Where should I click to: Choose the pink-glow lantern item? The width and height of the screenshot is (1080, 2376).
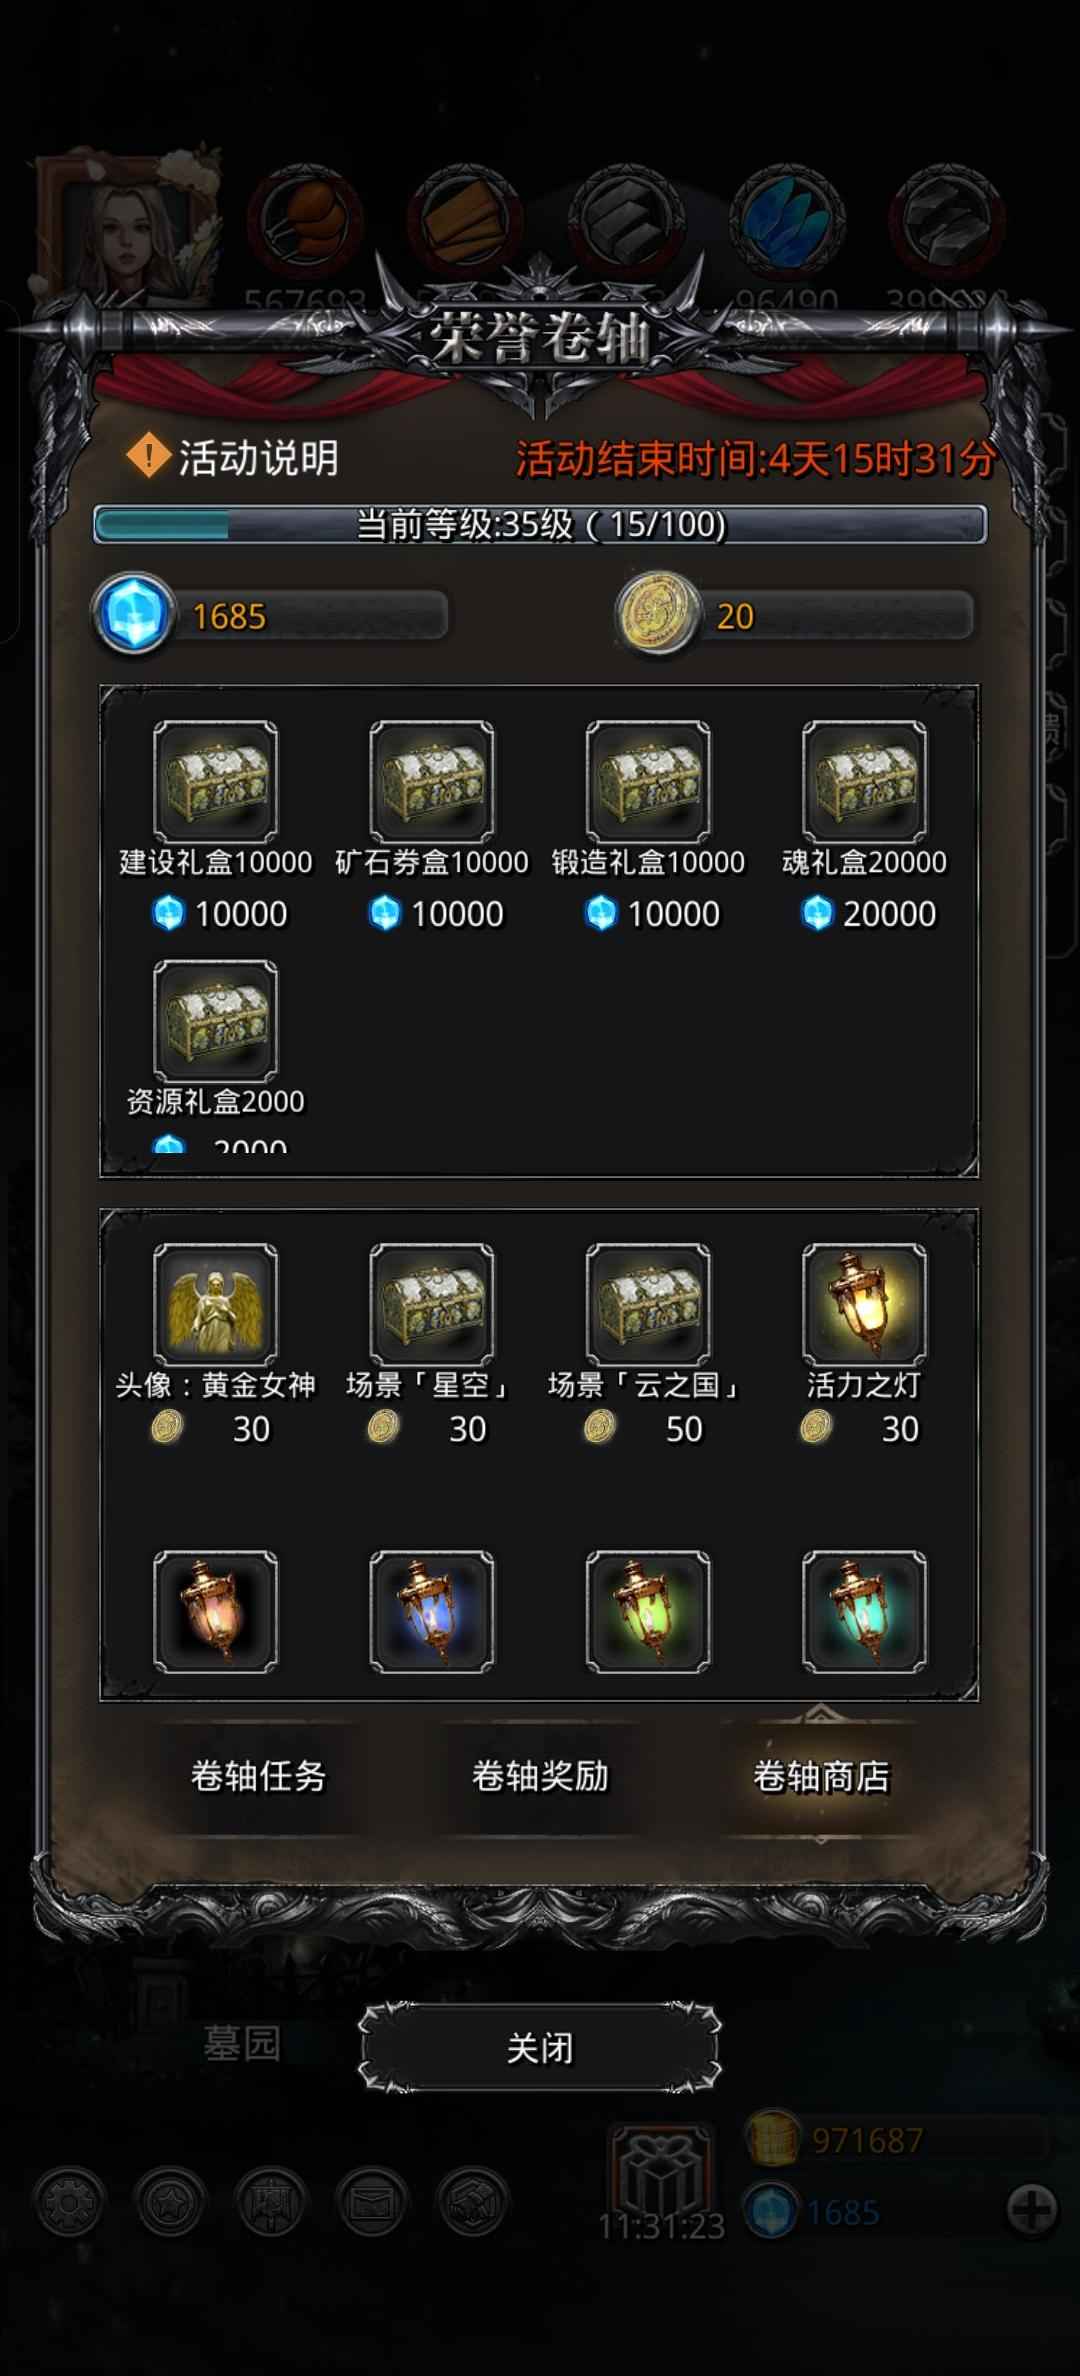tap(215, 1612)
